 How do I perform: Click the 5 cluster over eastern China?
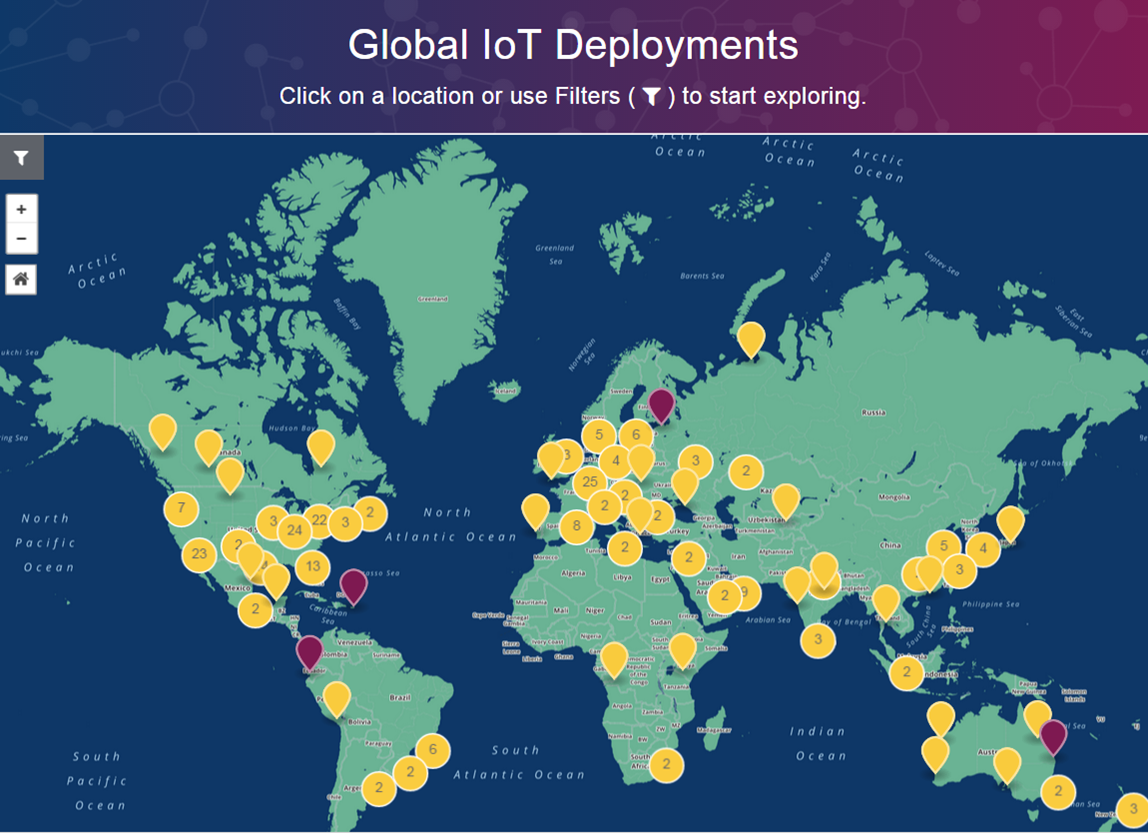point(944,543)
